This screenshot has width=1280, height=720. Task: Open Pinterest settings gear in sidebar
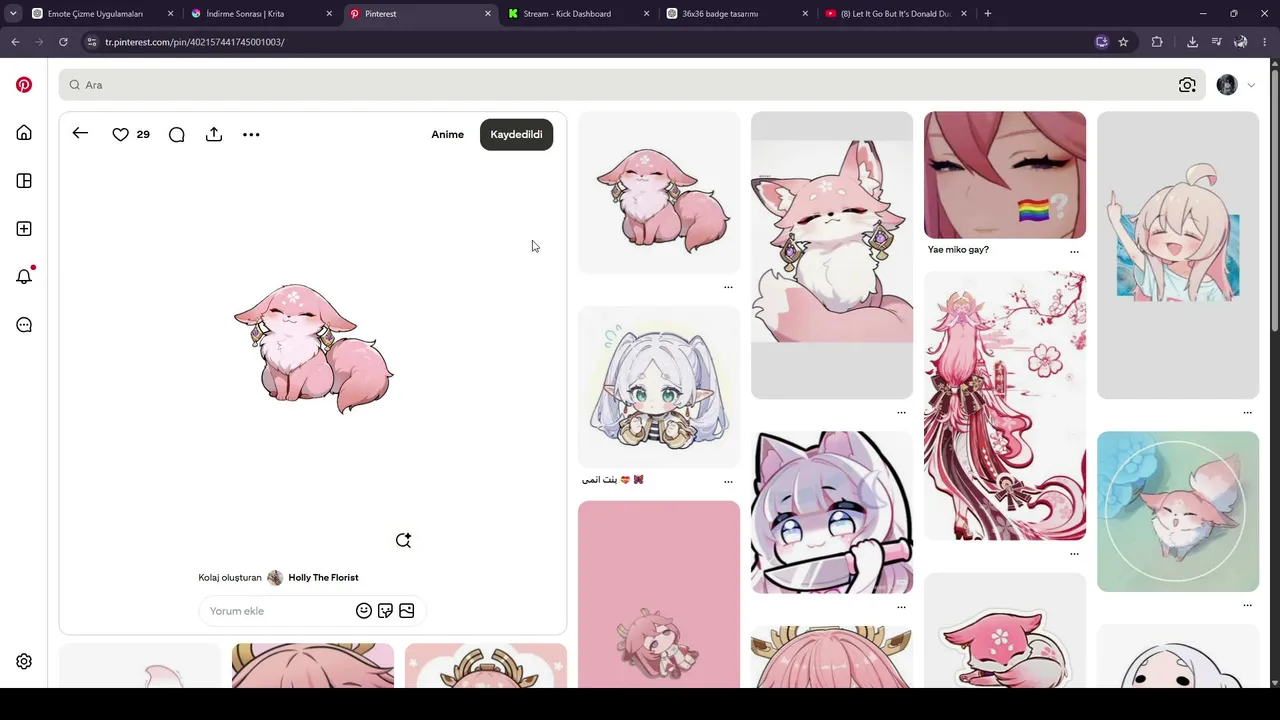24,661
